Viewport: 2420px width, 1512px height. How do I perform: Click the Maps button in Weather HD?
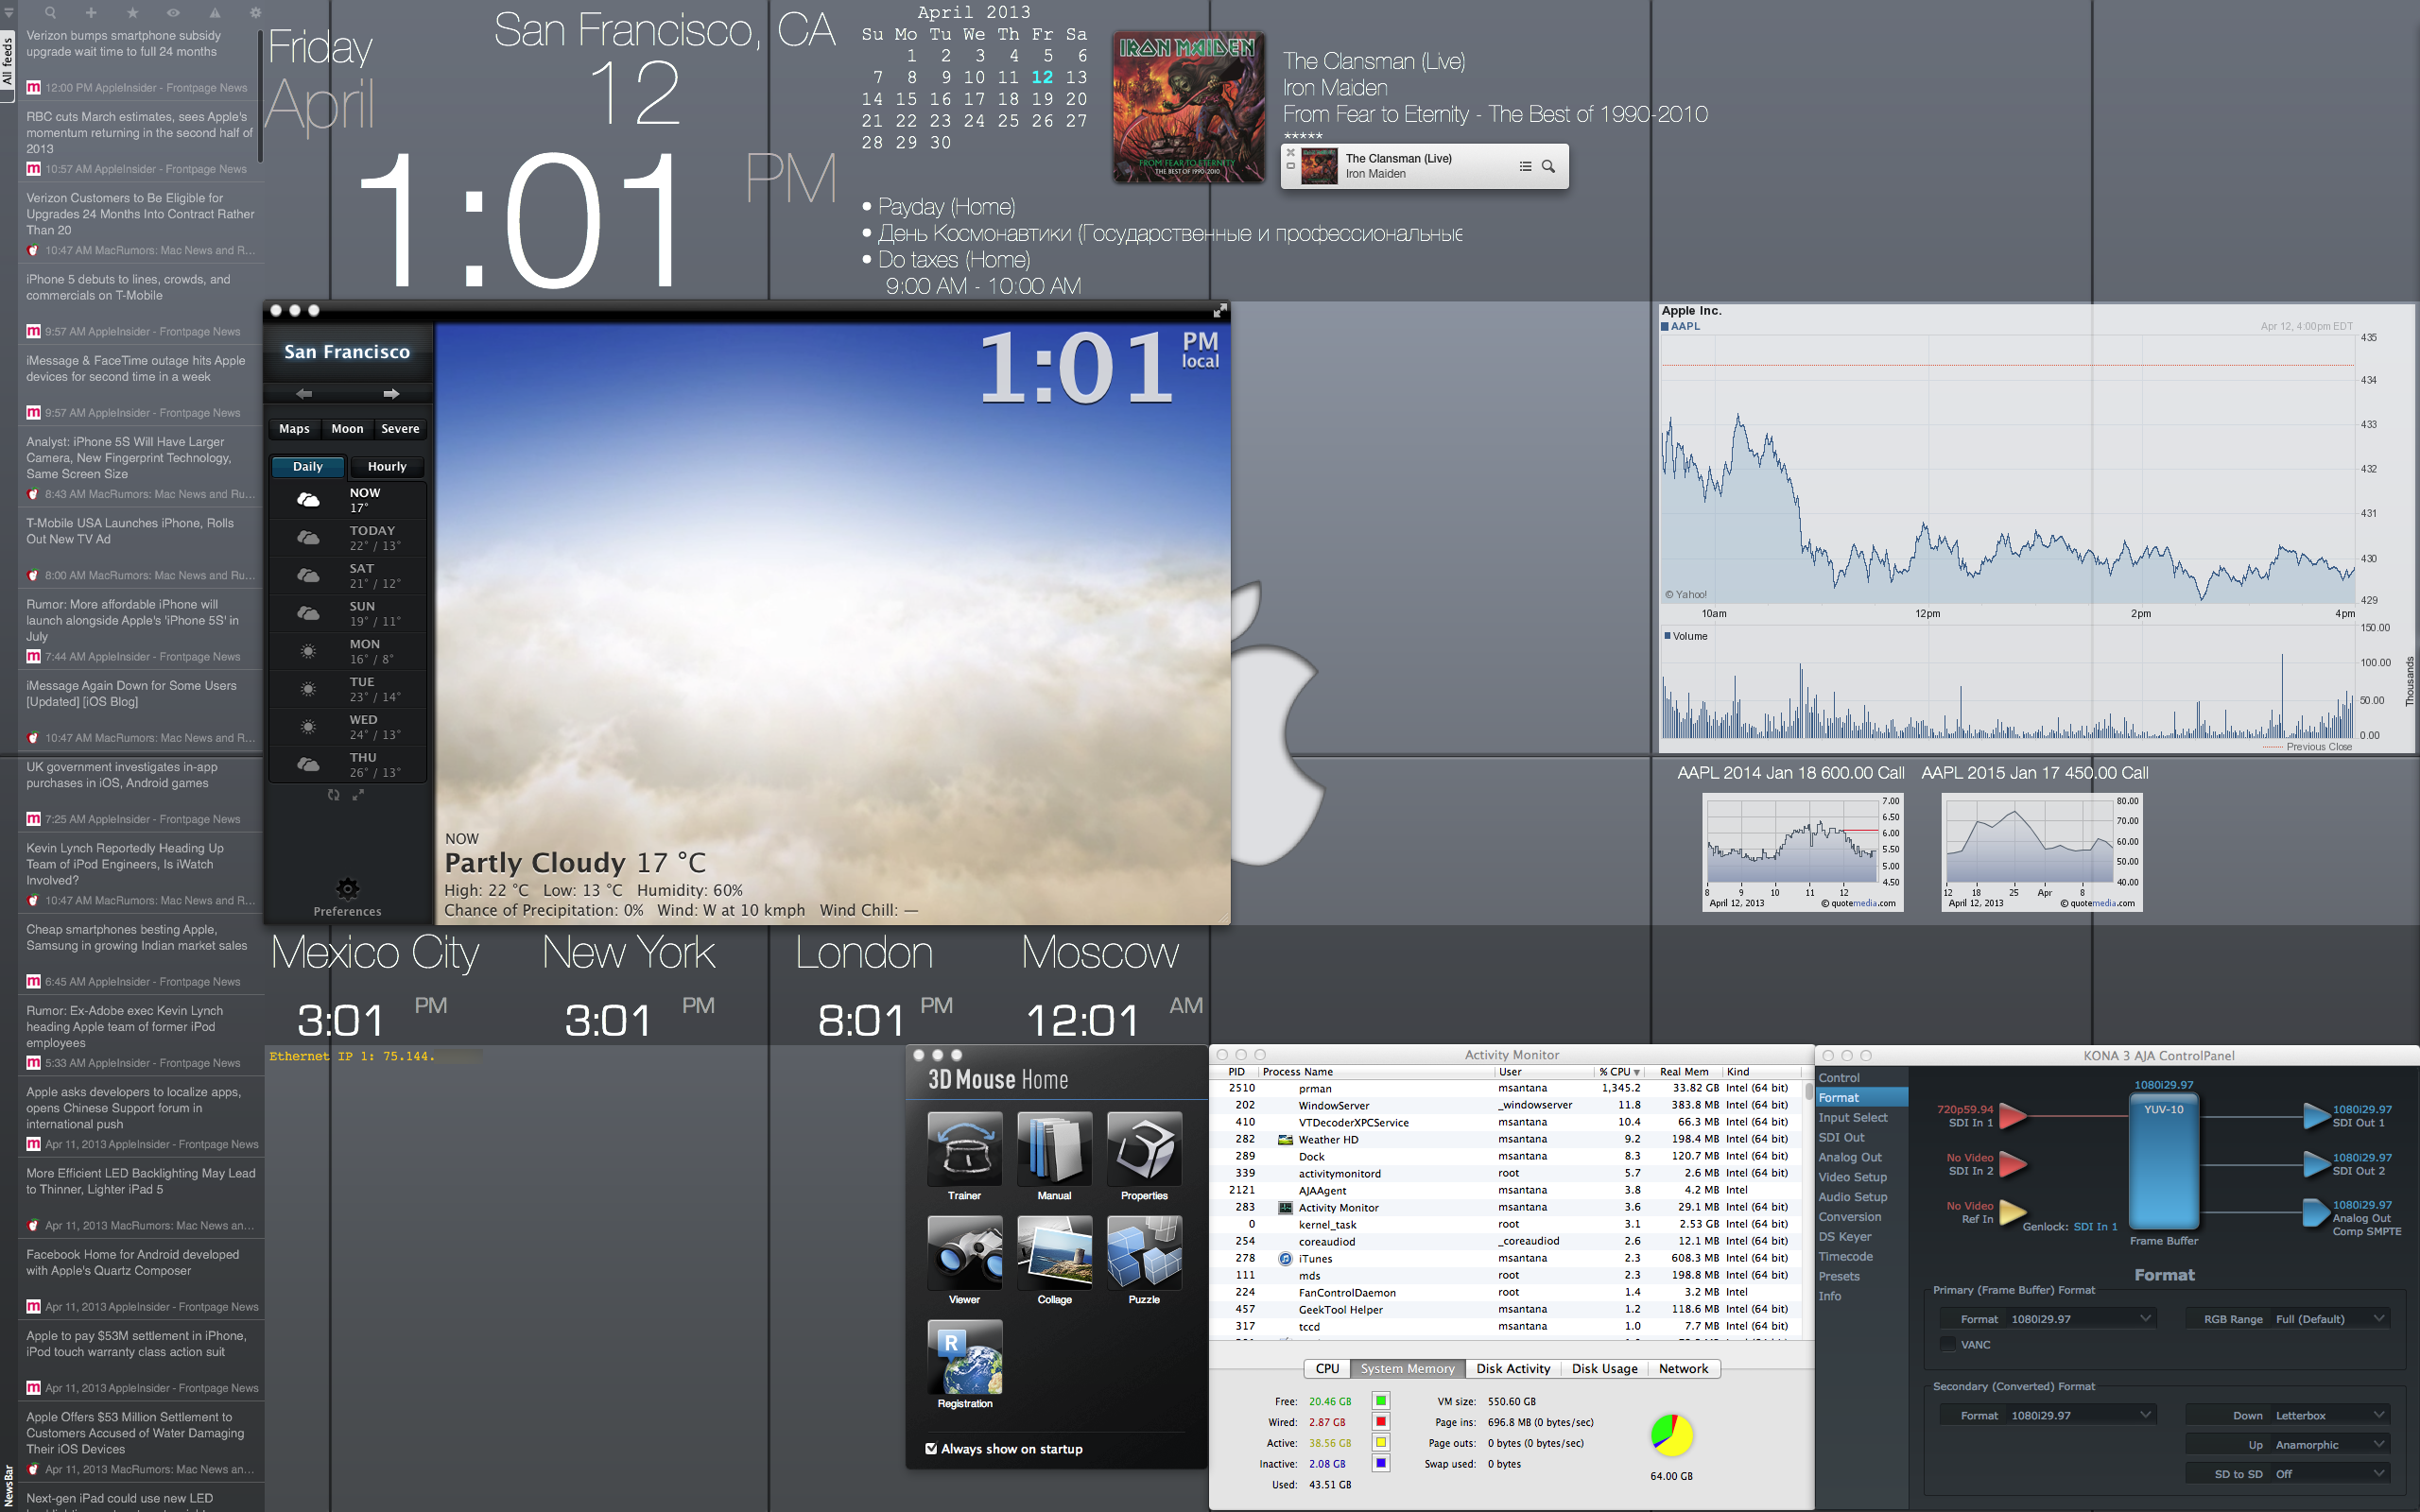pyautogui.click(x=294, y=428)
